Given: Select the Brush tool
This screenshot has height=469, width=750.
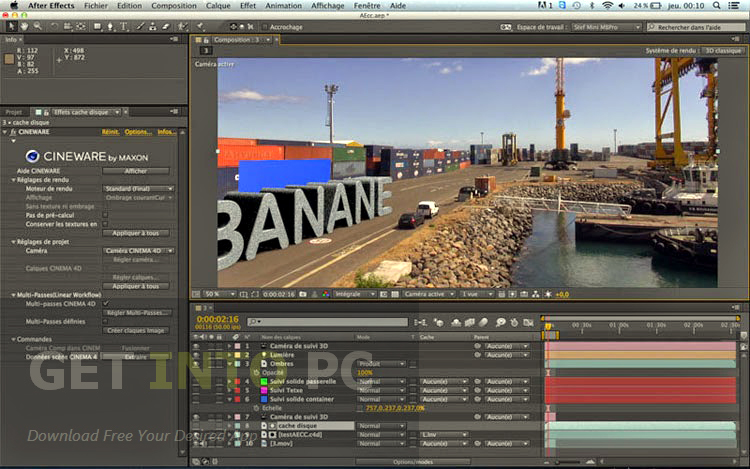Looking at the screenshot, I should [140, 27].
